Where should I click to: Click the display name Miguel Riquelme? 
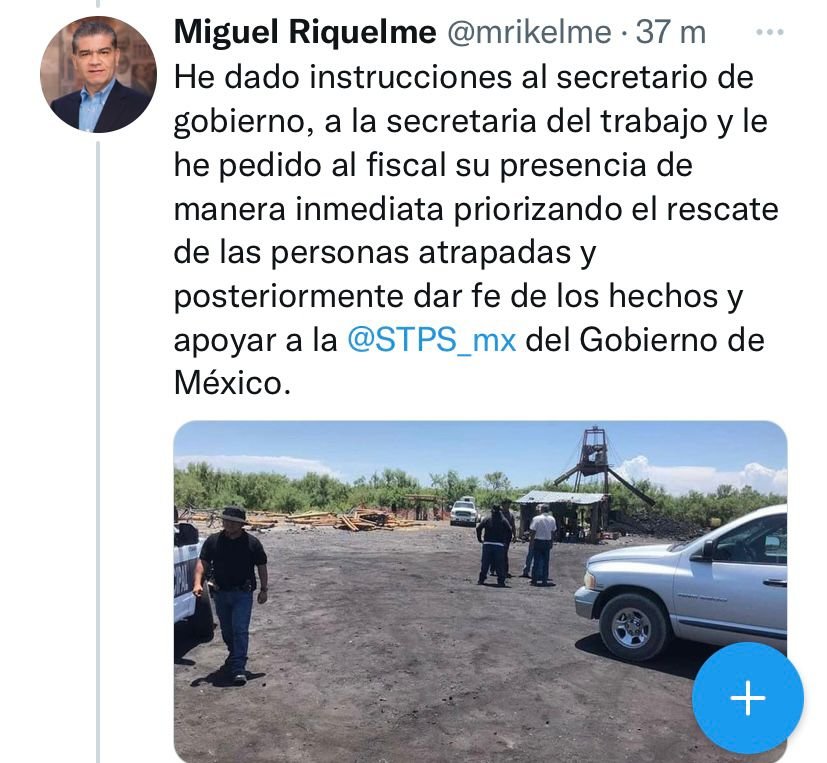click(305, 32)
